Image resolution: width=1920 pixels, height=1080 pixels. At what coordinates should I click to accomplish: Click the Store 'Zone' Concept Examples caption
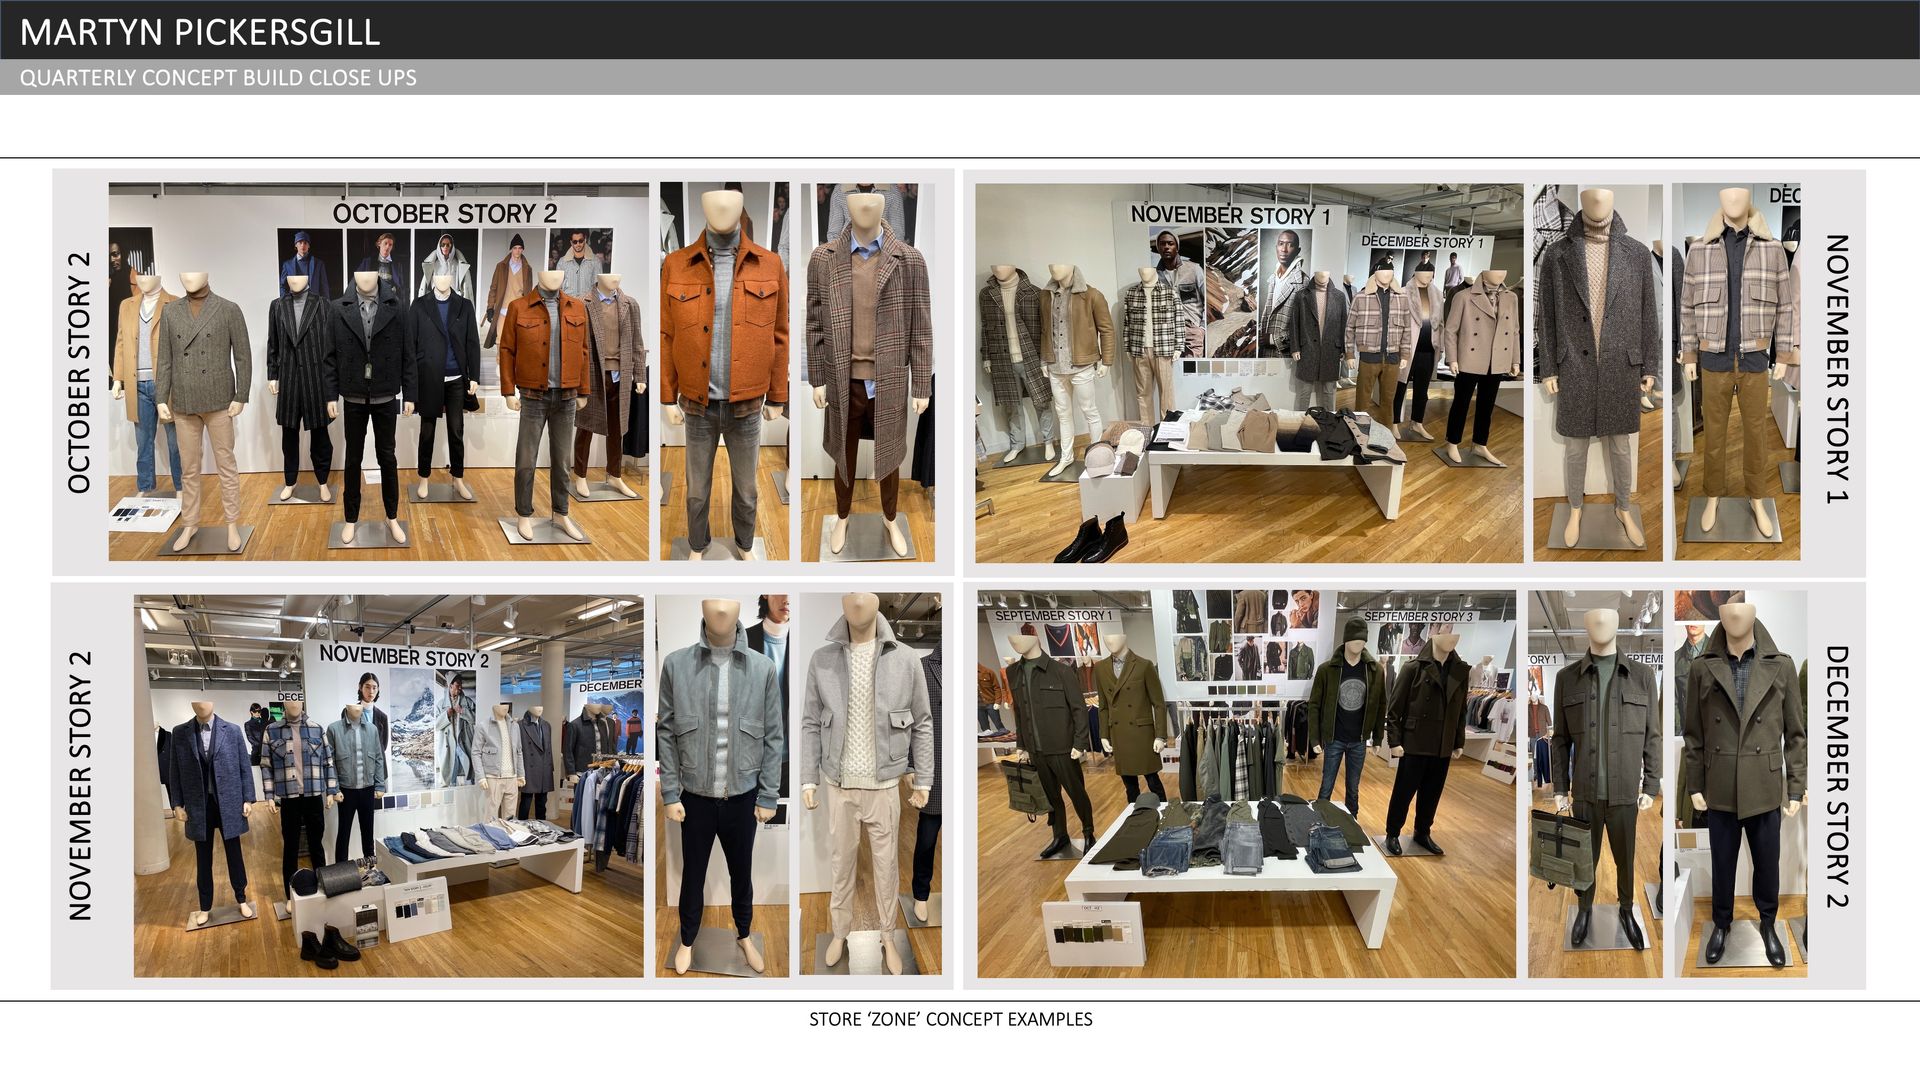950,1019
